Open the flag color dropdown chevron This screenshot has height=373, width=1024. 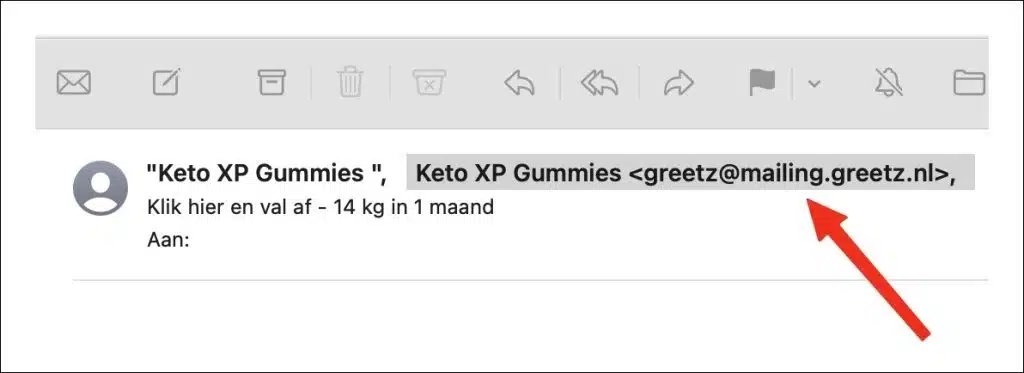(814, 84)
